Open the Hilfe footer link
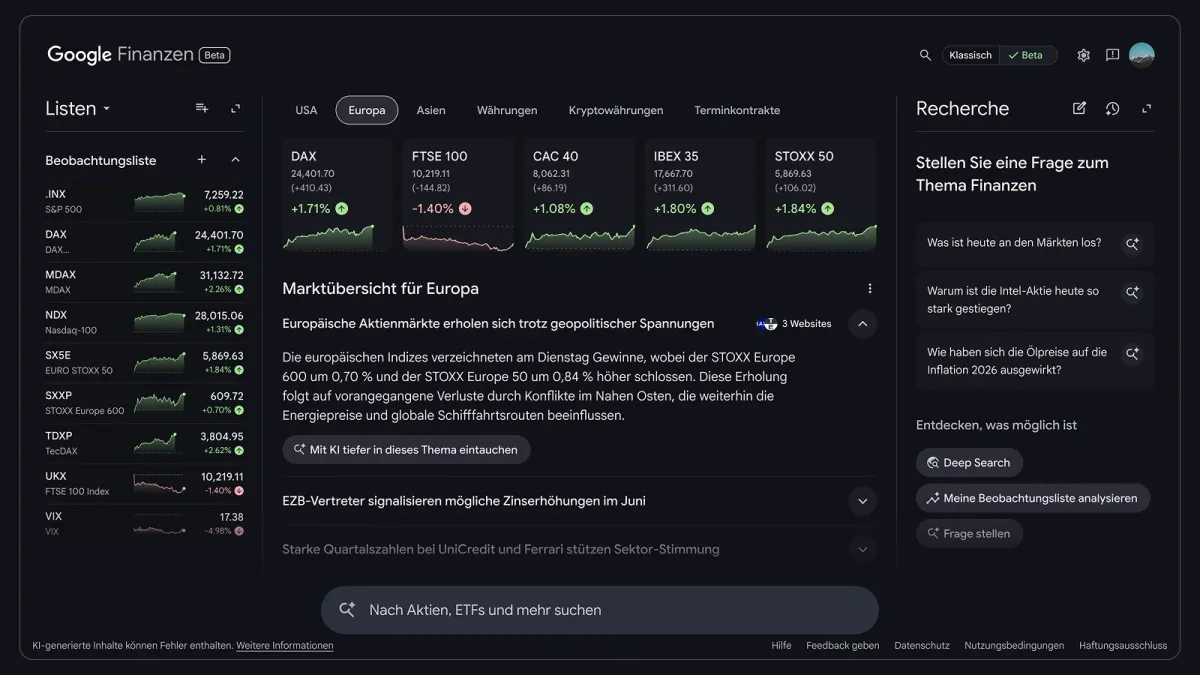 tap(781, 646)
